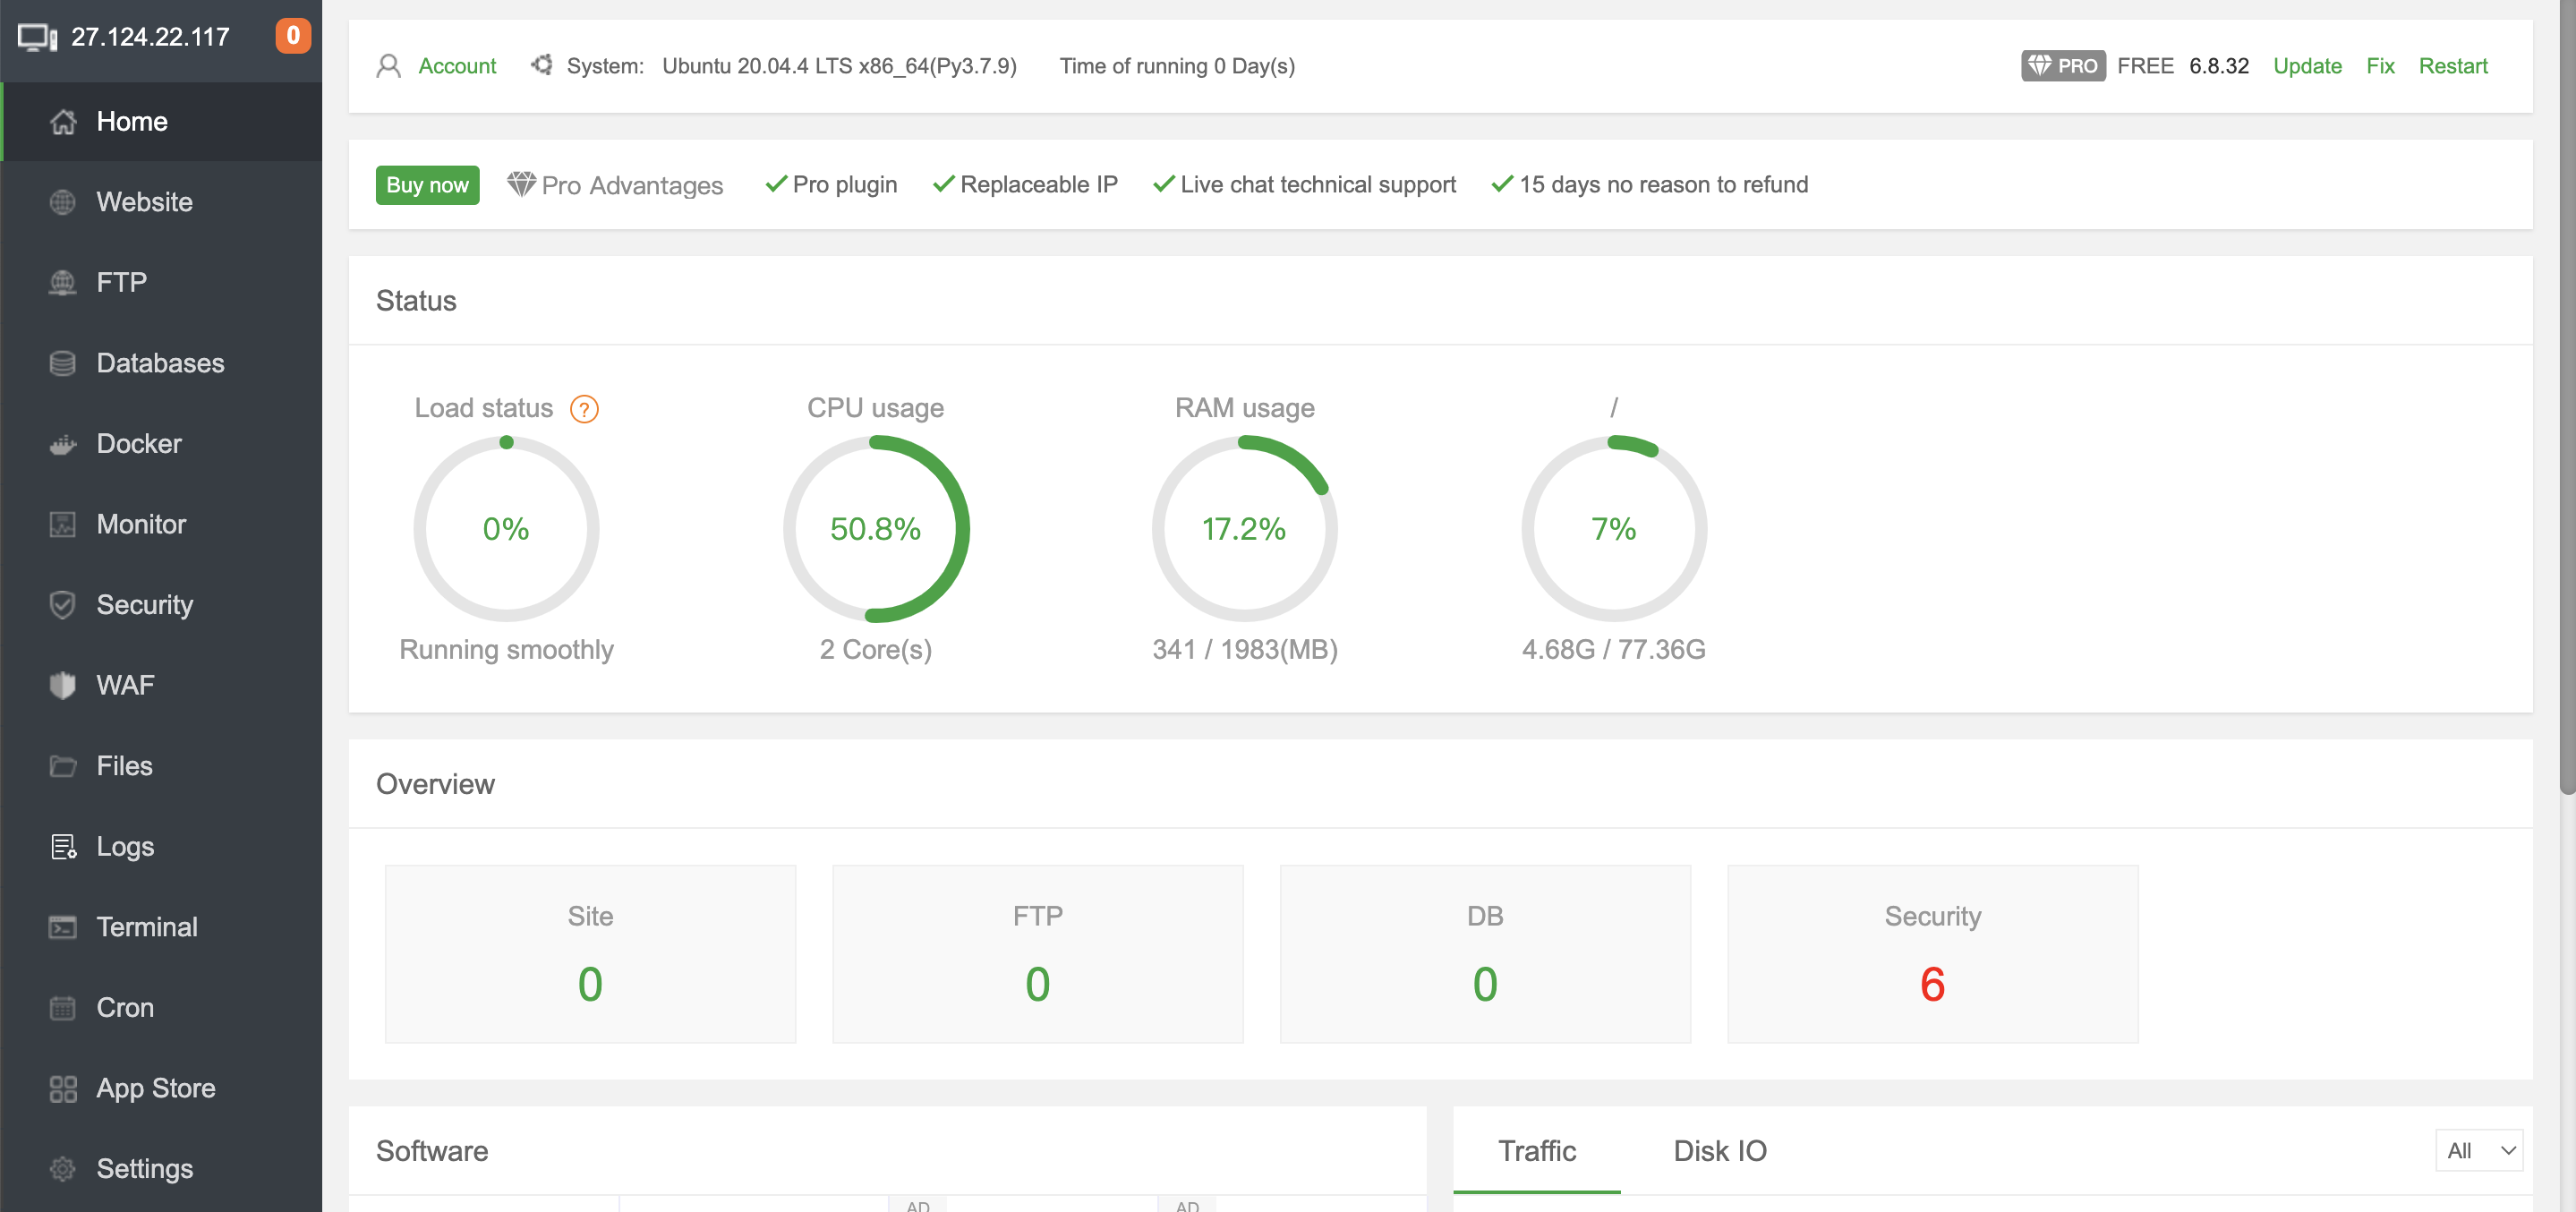
Task: Click the Cron calendar icon
Action: (63, 1007)
